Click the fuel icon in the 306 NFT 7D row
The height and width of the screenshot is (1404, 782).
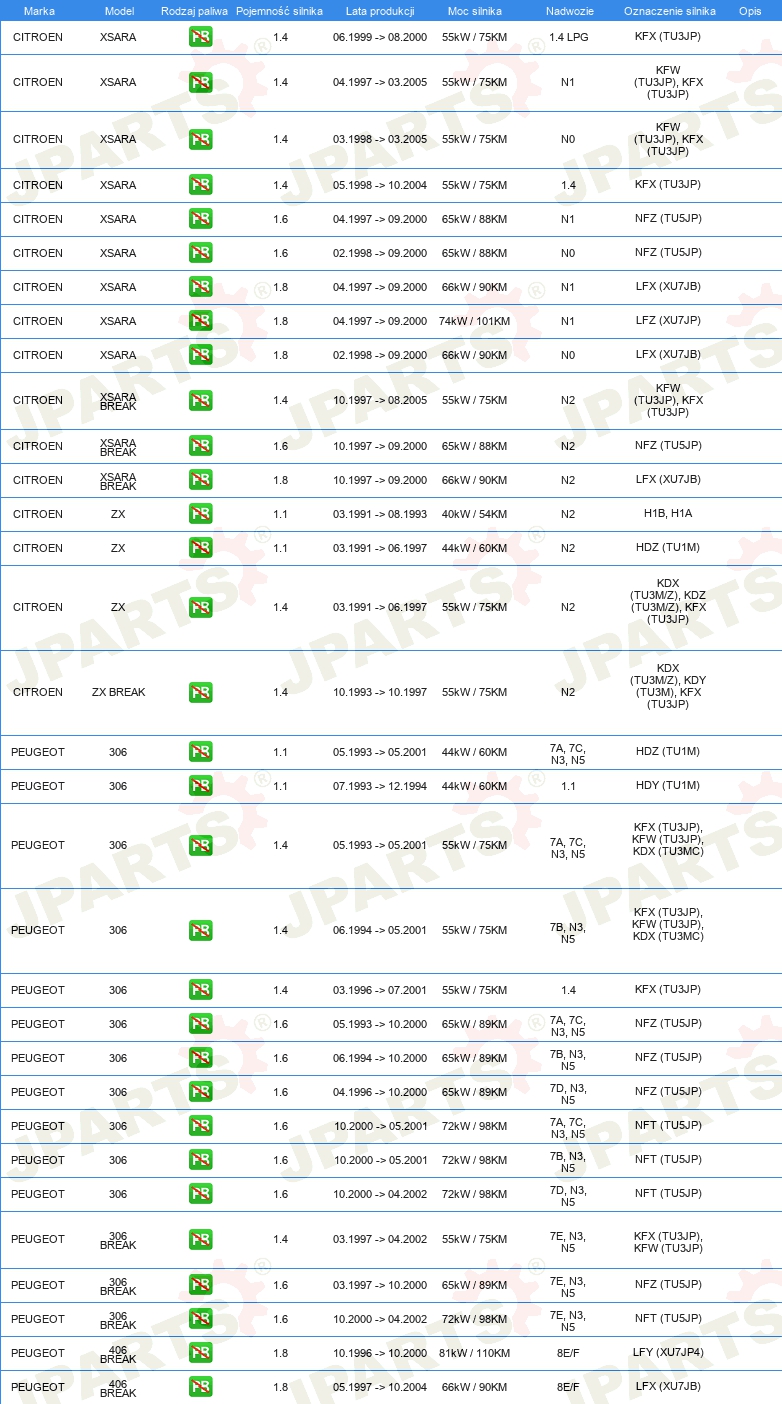coord(201,1194)
